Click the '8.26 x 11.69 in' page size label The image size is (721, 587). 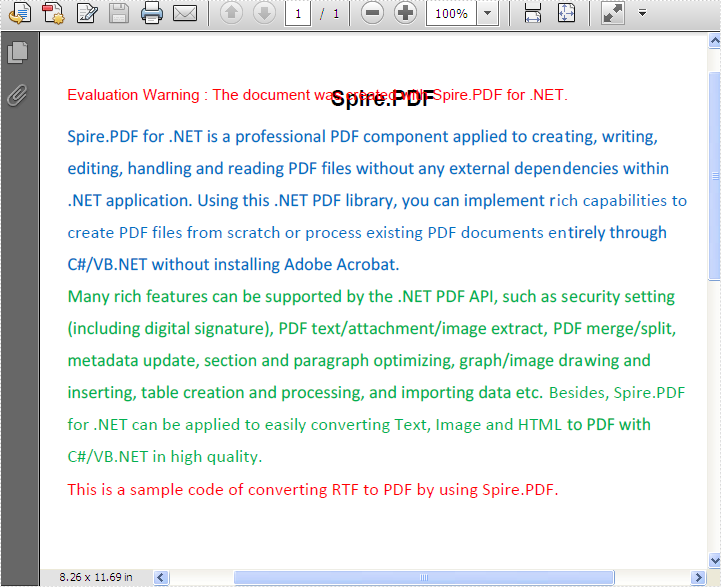[x=96, y=577]
